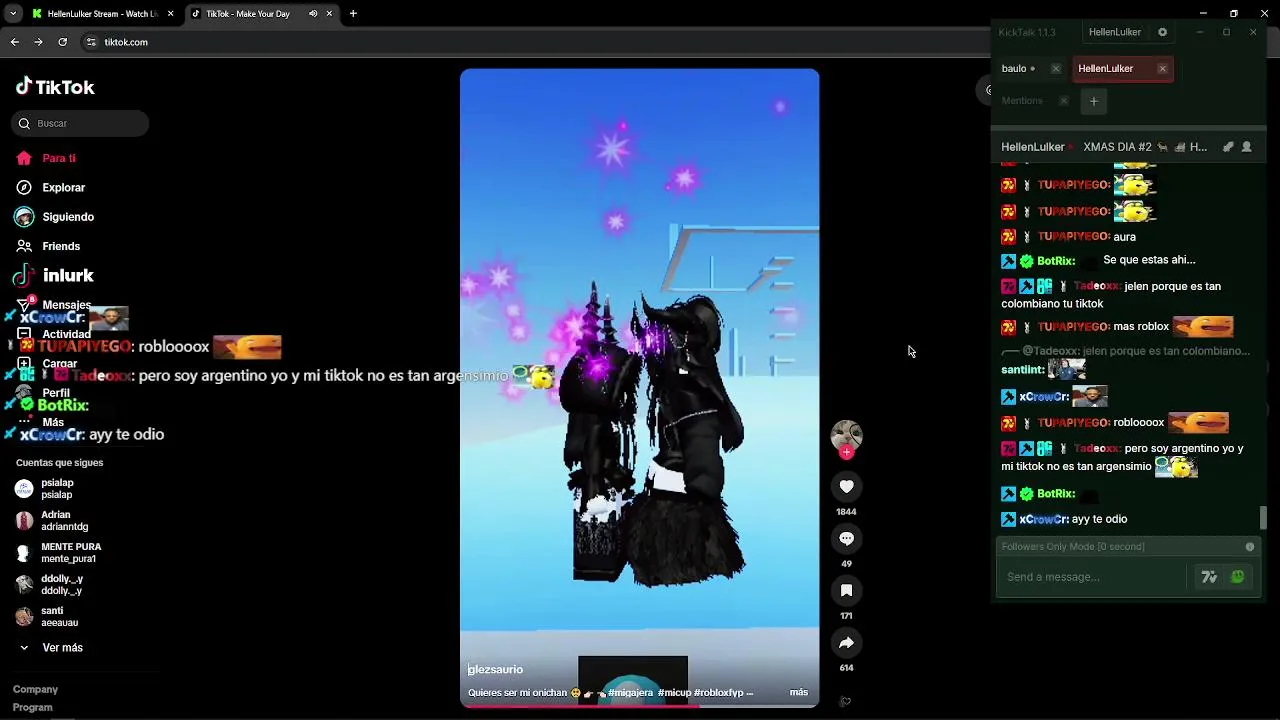Open pinned message icon in chat header
Screen dimensions: 1280x720
[1228, 147]
